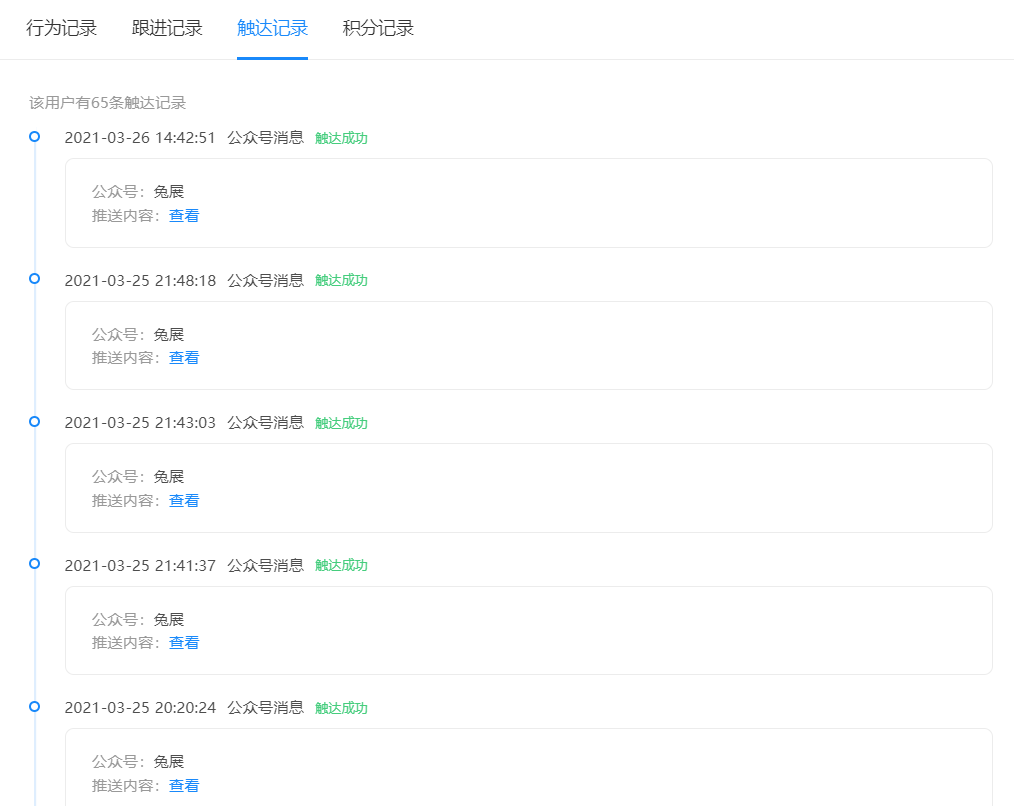
Task: Click 兔展 account name in 21:41:37 card
Action: click(x=169, y=620)
